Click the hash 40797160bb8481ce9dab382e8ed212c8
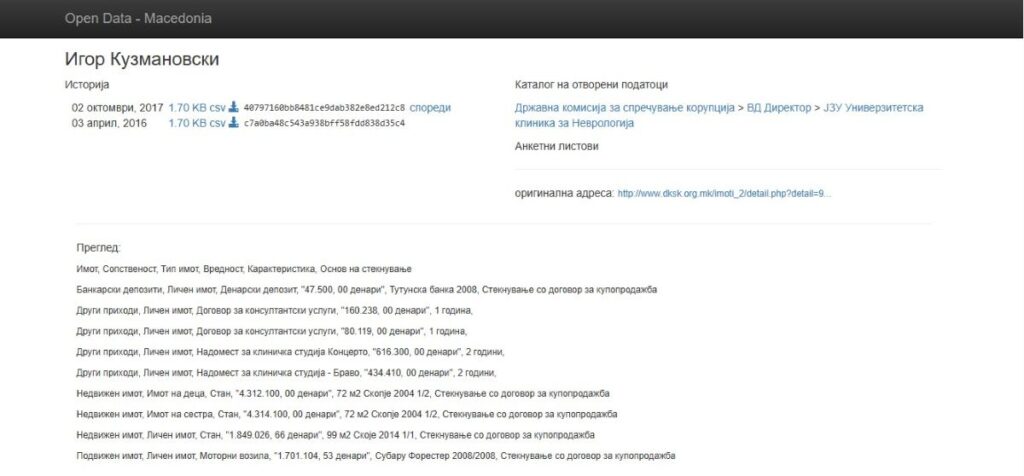Viewport: 1024px width, 476px height. [x=324, y=108]
